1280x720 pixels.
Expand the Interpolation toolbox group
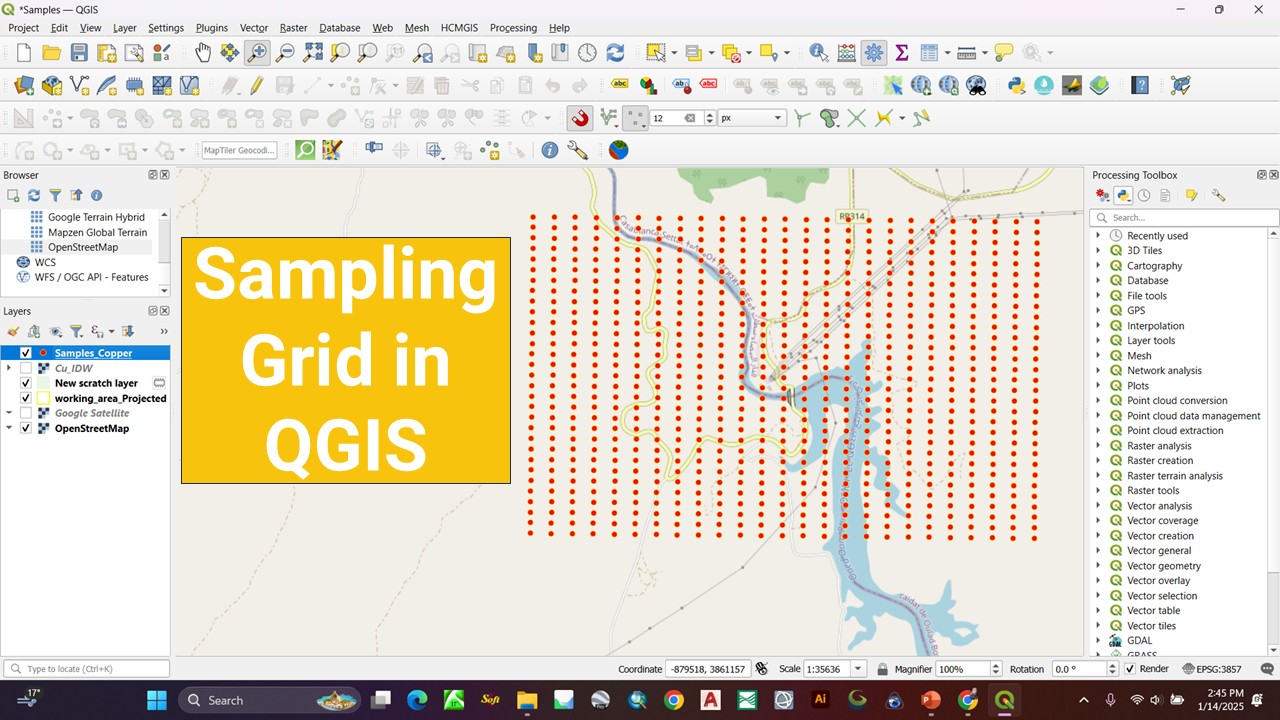(1098, 326)
